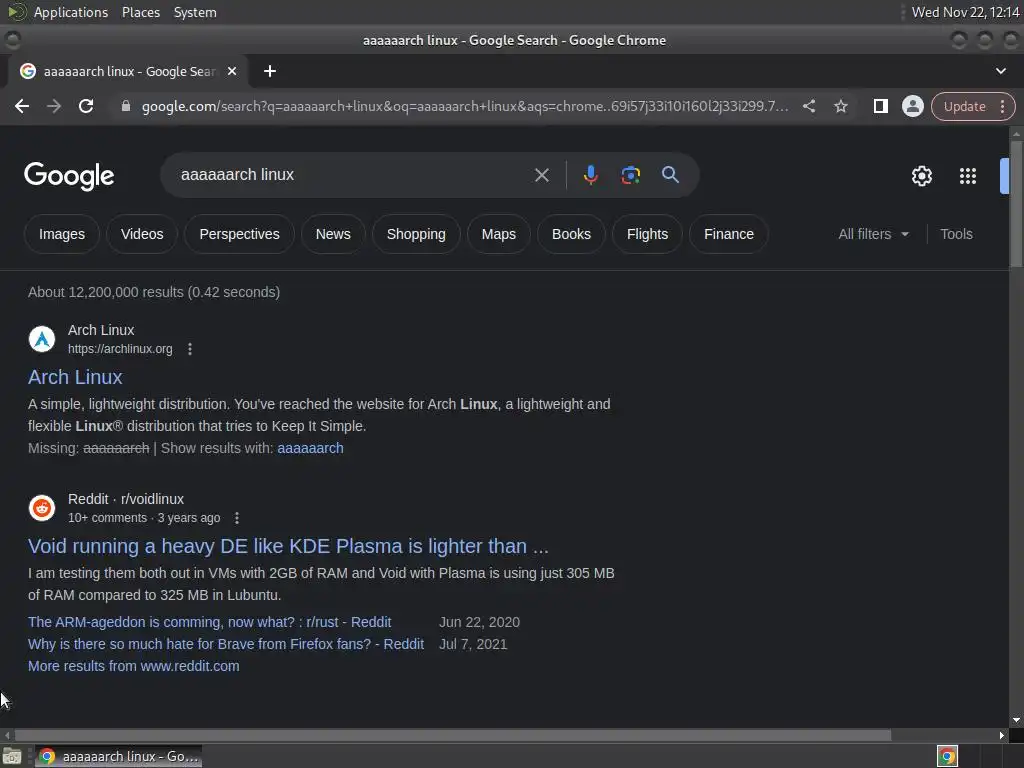1024x768 pixels.
Task: Click the https://archlinux.org URL text
Action: pos(120,349)
